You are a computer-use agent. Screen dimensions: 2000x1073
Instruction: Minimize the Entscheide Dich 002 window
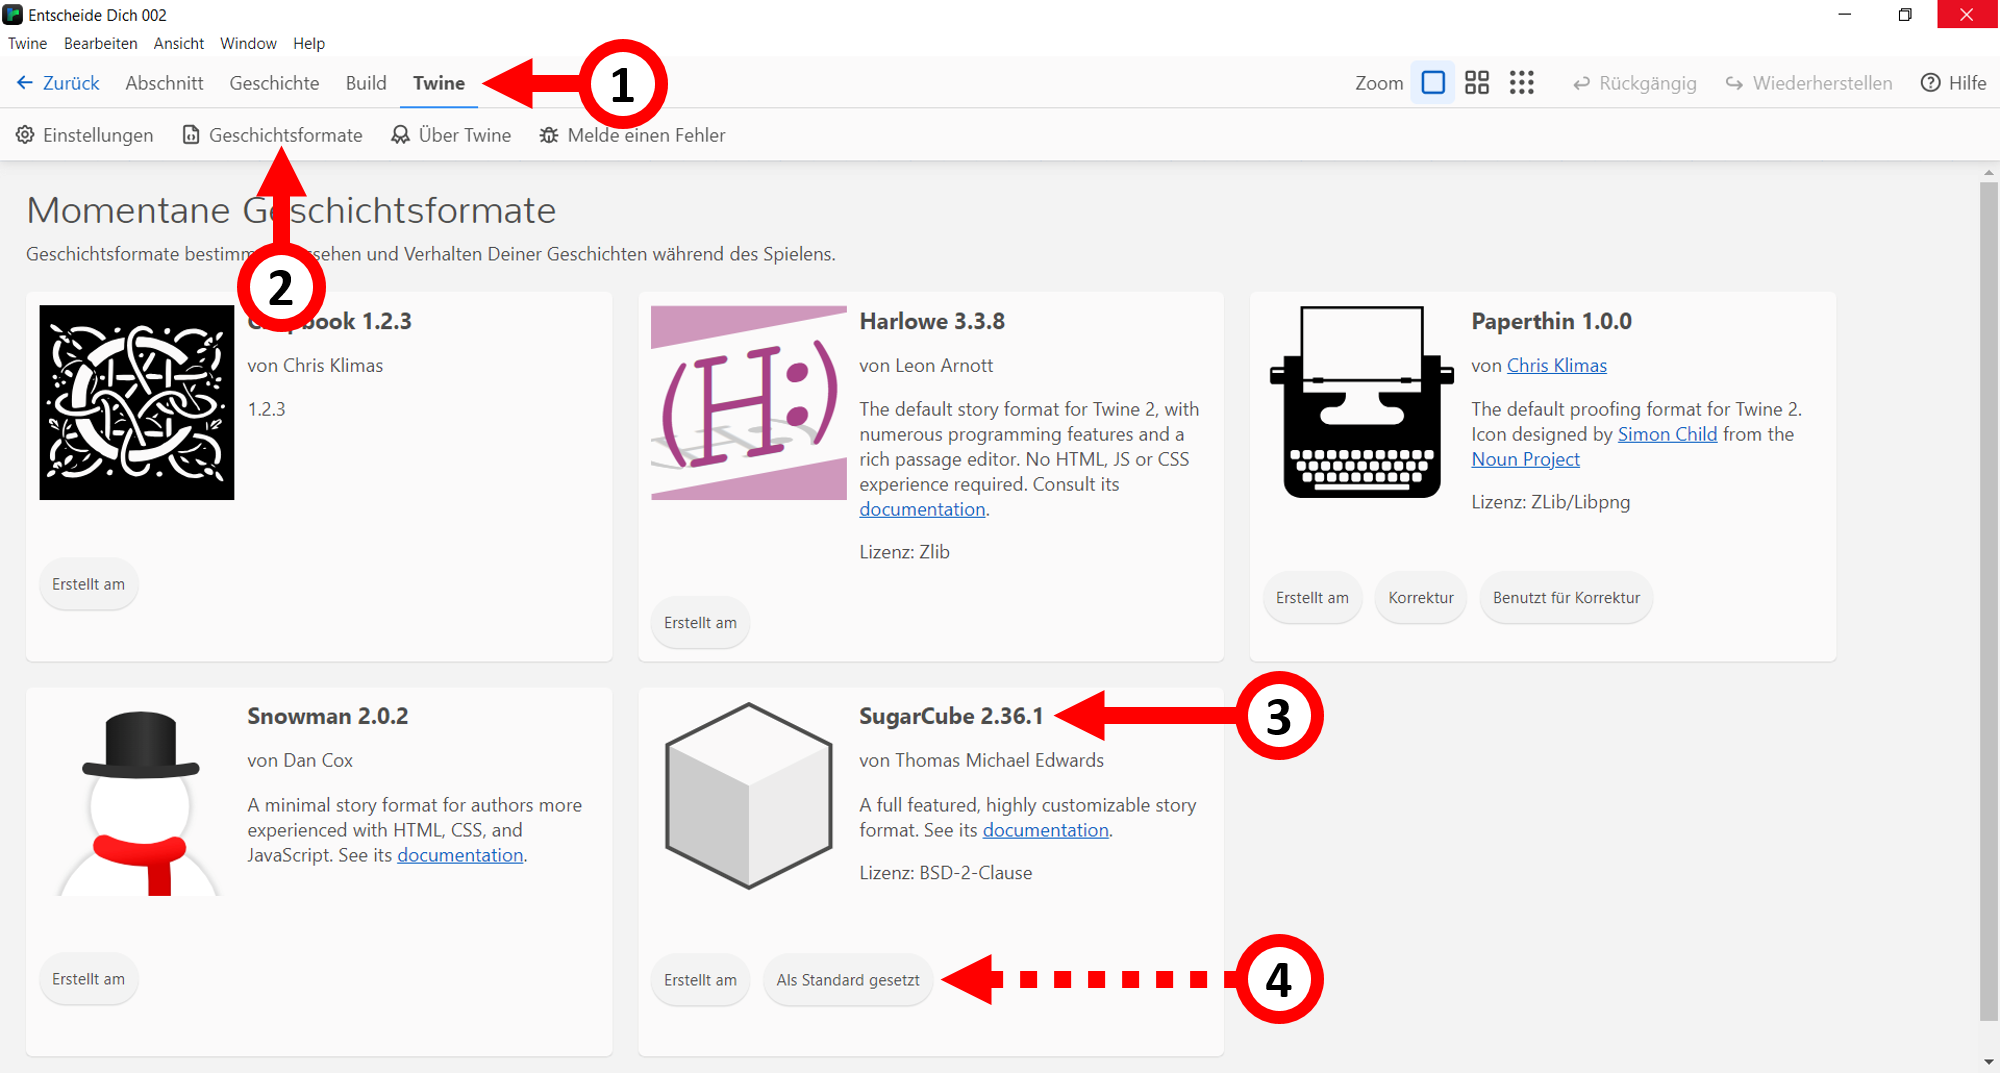(x=1845, y=15)
